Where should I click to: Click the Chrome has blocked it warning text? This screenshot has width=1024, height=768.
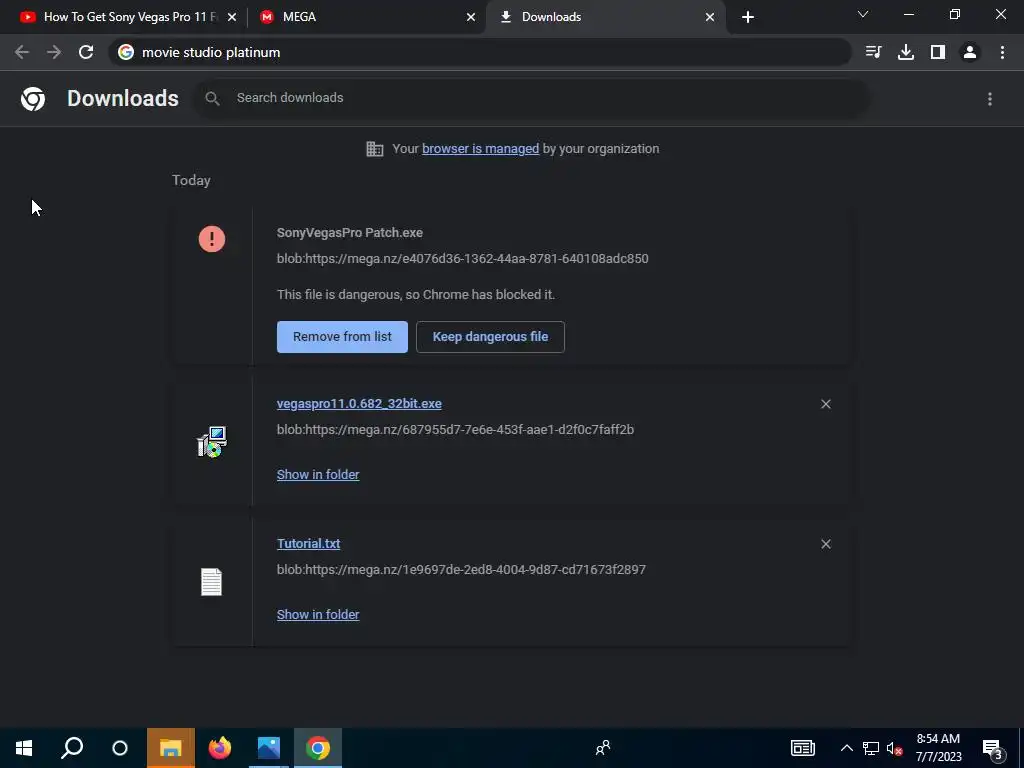(416, 295)
